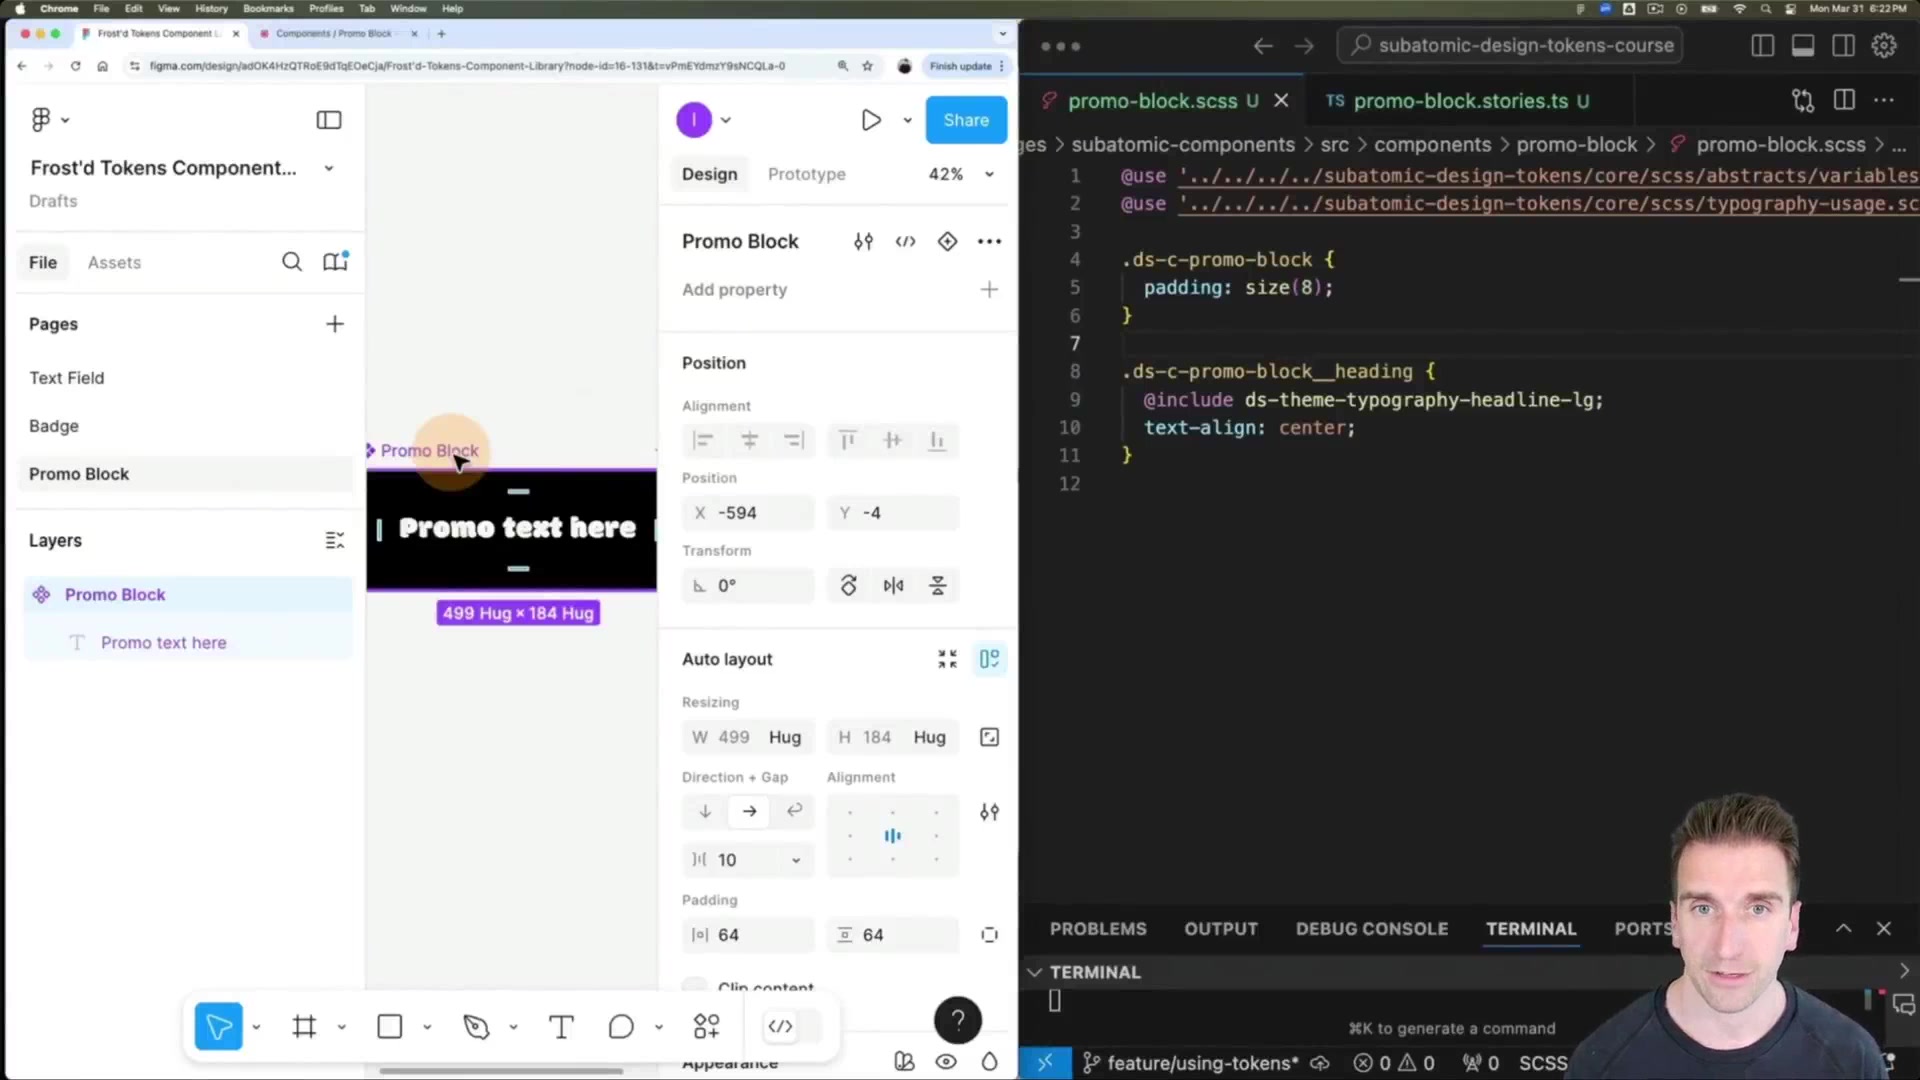Flip vertical icon in Transform
Viewport: 1920px width, 1080px height.
click(938, 586)
